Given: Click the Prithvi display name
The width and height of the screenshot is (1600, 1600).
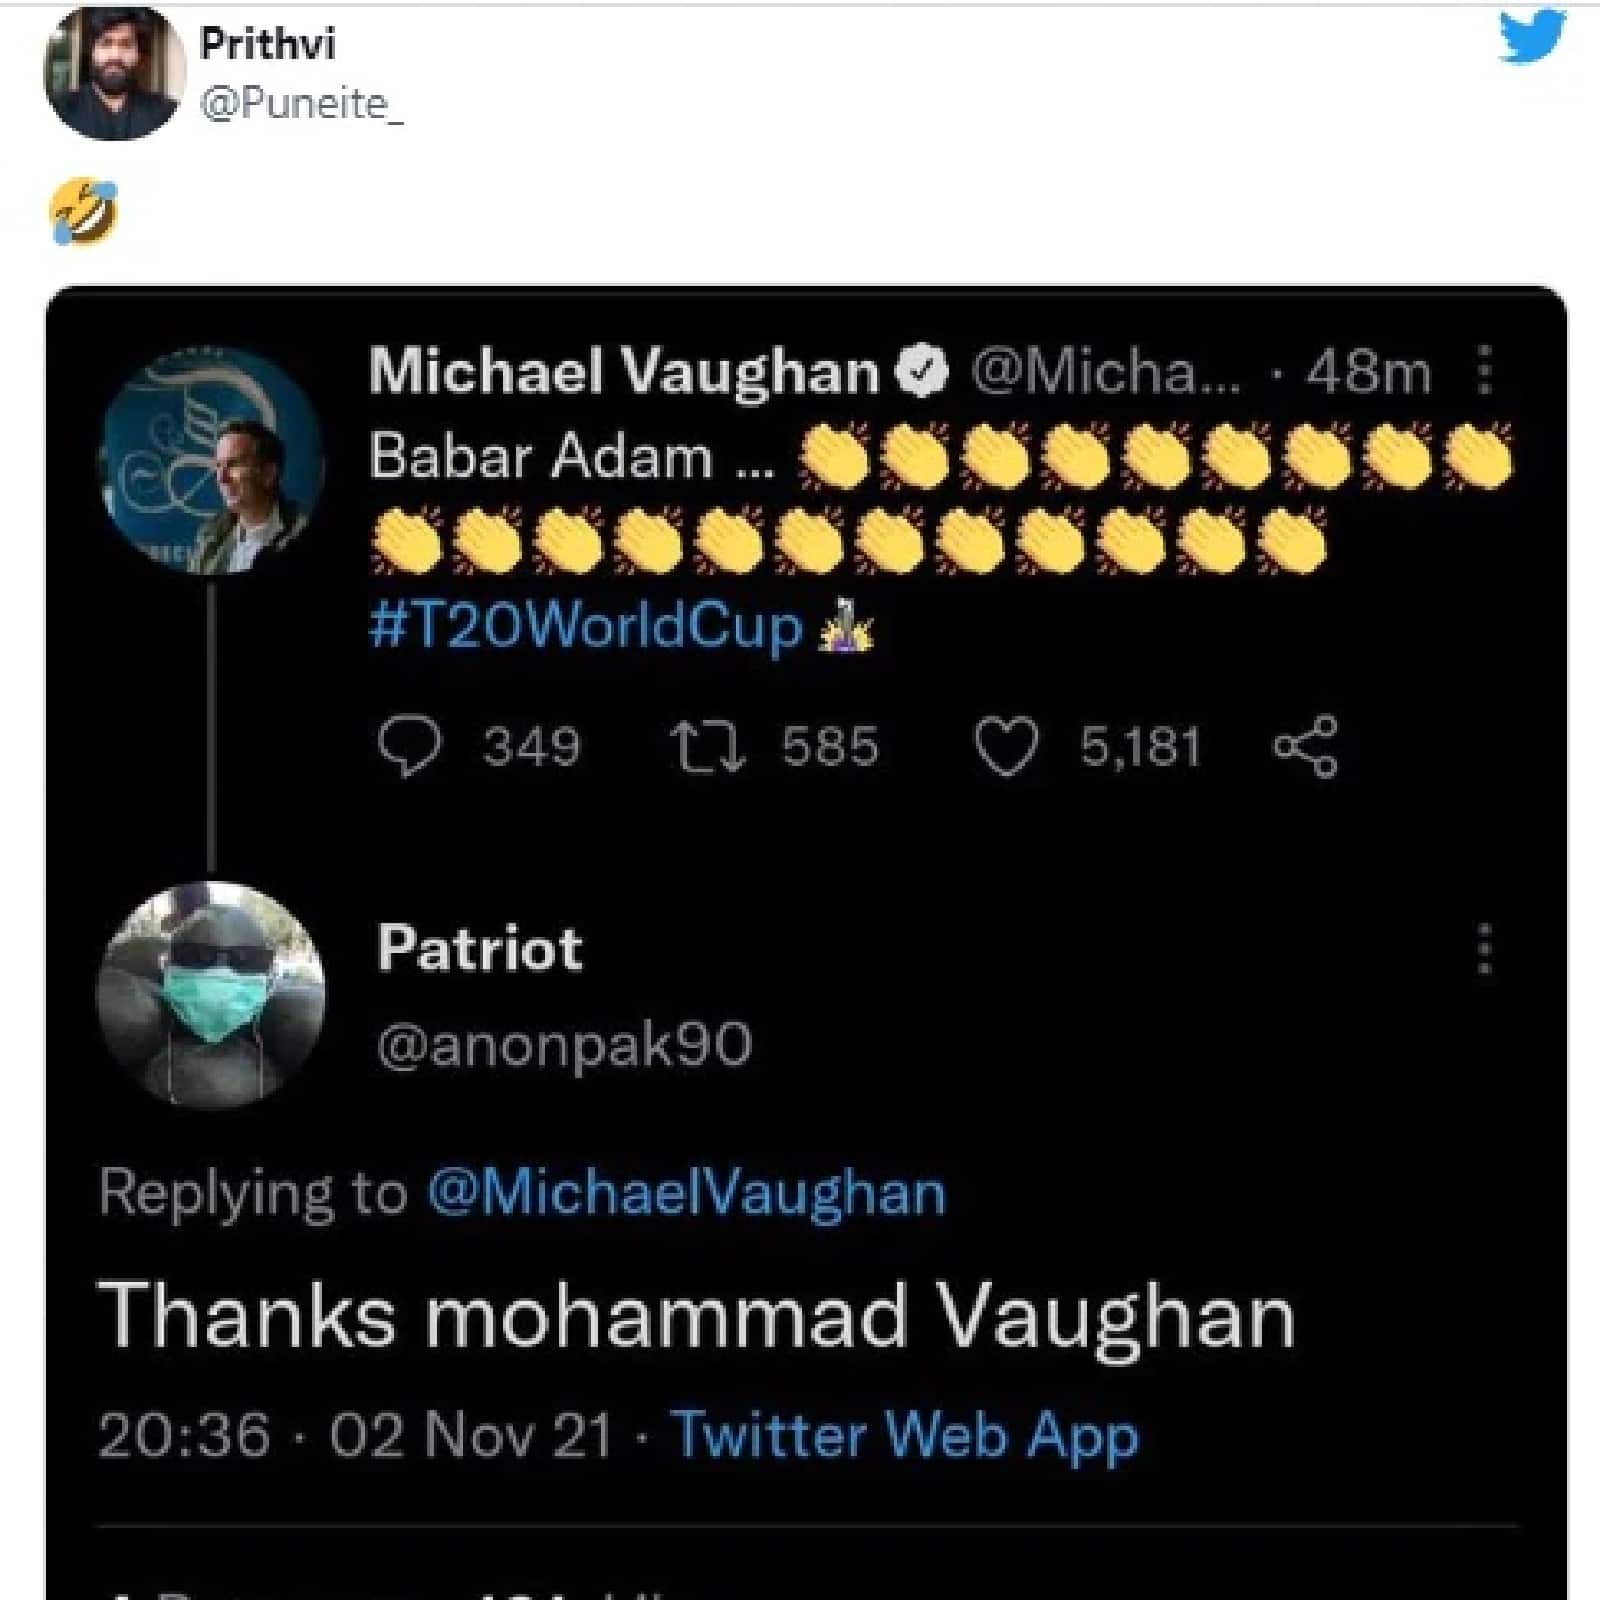Looking at the screenshot, I should (268, 43).
